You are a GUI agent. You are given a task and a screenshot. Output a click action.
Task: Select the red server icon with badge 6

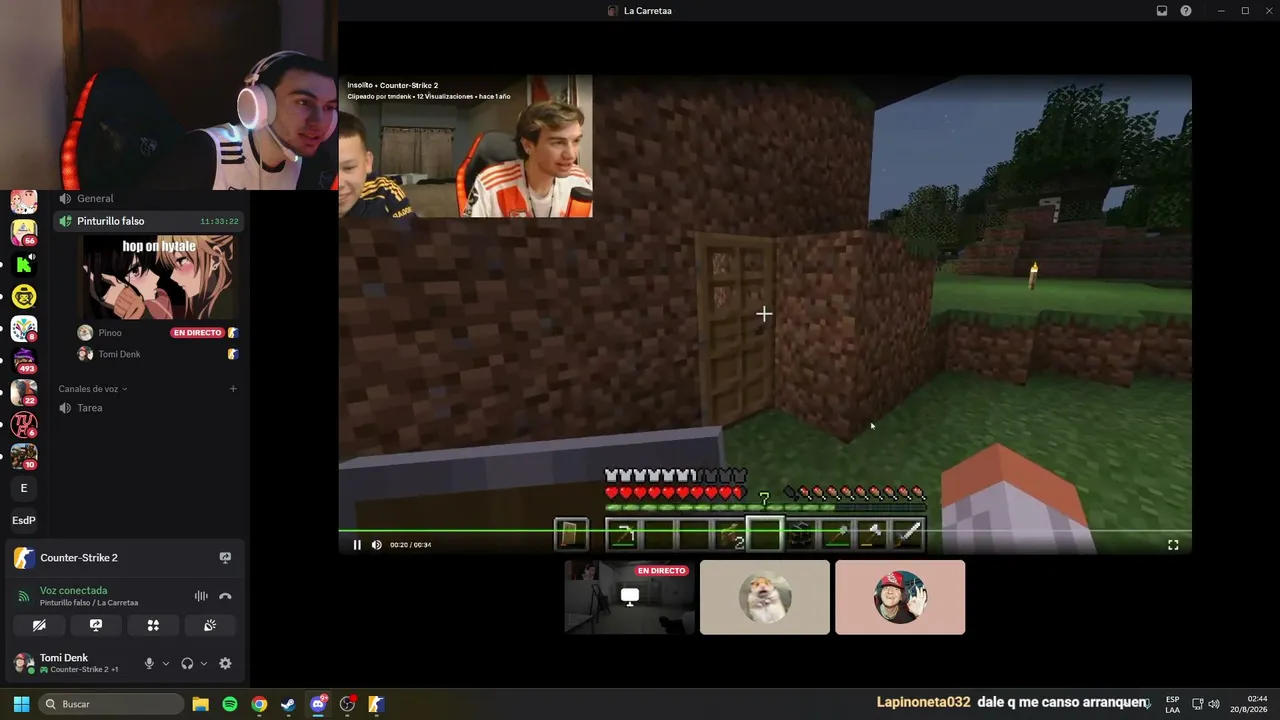click(24, 425)
